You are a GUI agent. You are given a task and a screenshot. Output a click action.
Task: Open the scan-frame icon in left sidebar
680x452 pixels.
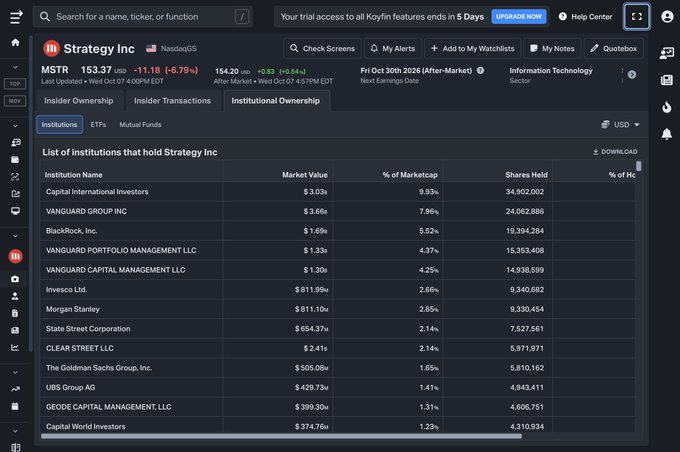coord(15,177)
